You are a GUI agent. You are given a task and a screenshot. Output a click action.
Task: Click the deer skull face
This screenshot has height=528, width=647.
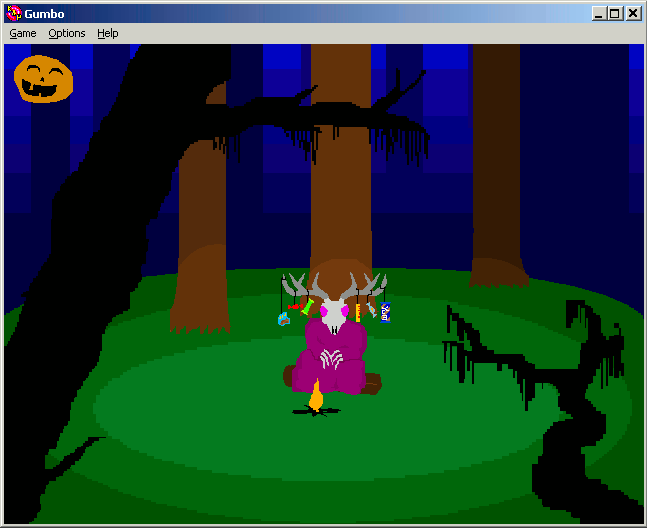click(x=335, y=315)
